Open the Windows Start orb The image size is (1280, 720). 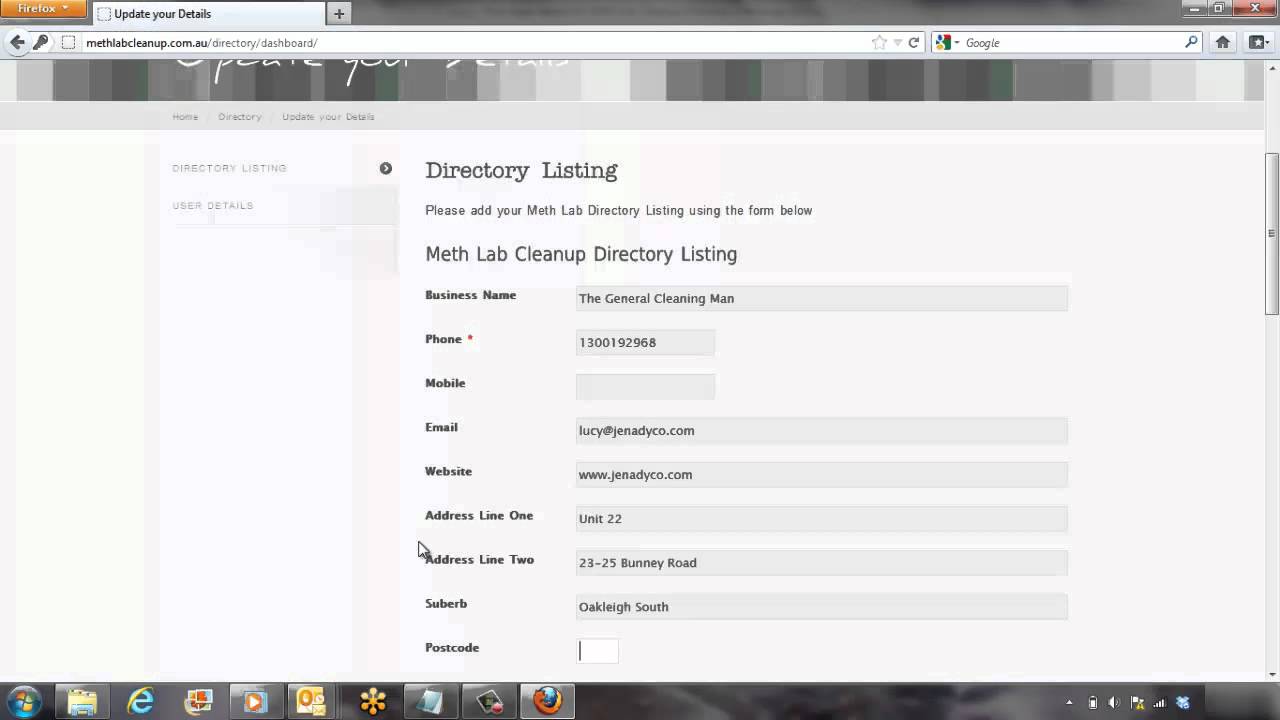tap(24, 701)
